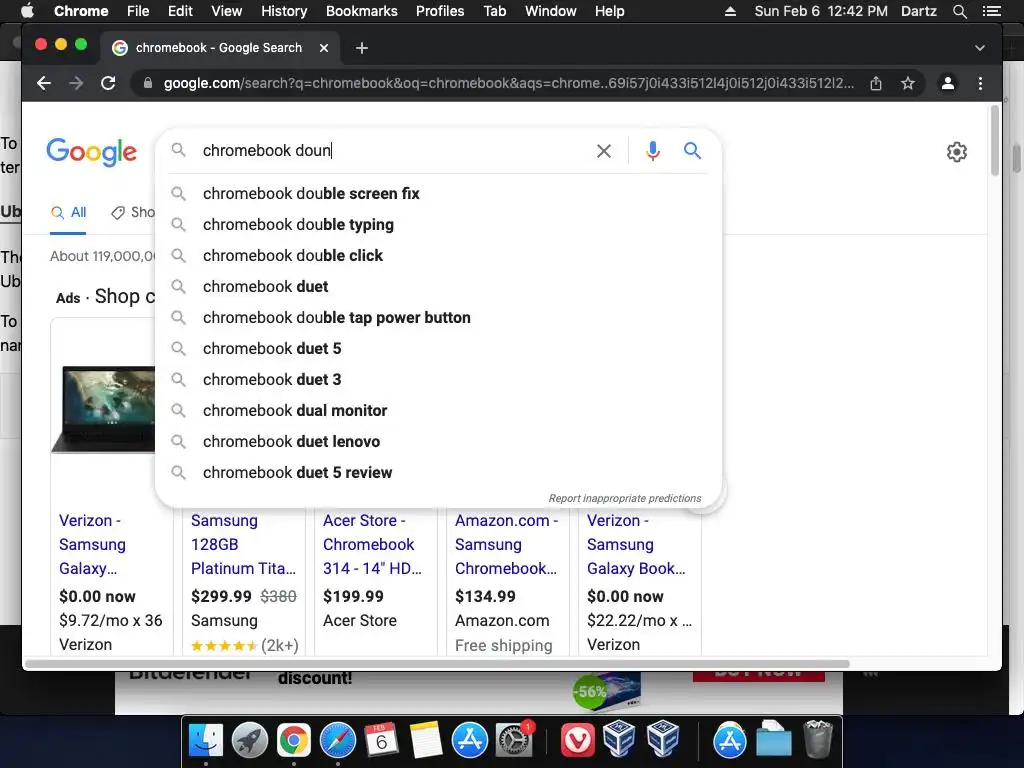Open Chrome three-dot menu

tap(980, 83)
